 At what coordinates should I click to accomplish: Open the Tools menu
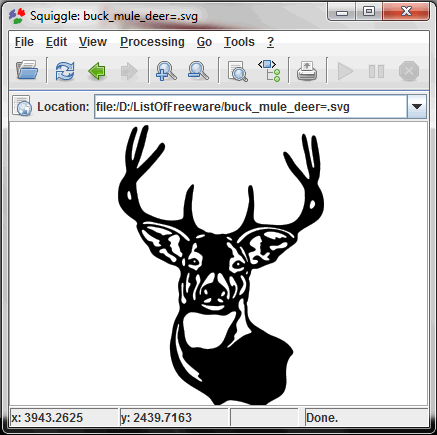pyautogui.click(x=239, y=42)
